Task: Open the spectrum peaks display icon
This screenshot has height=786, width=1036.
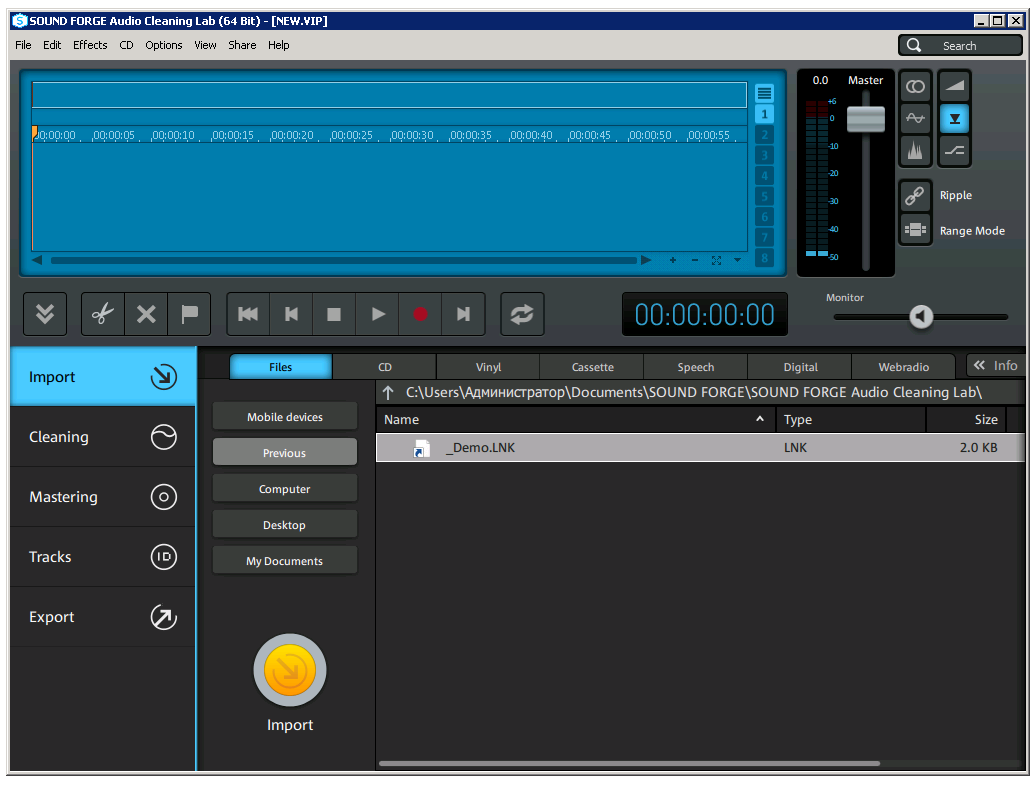Action: [x=915, y=151]
